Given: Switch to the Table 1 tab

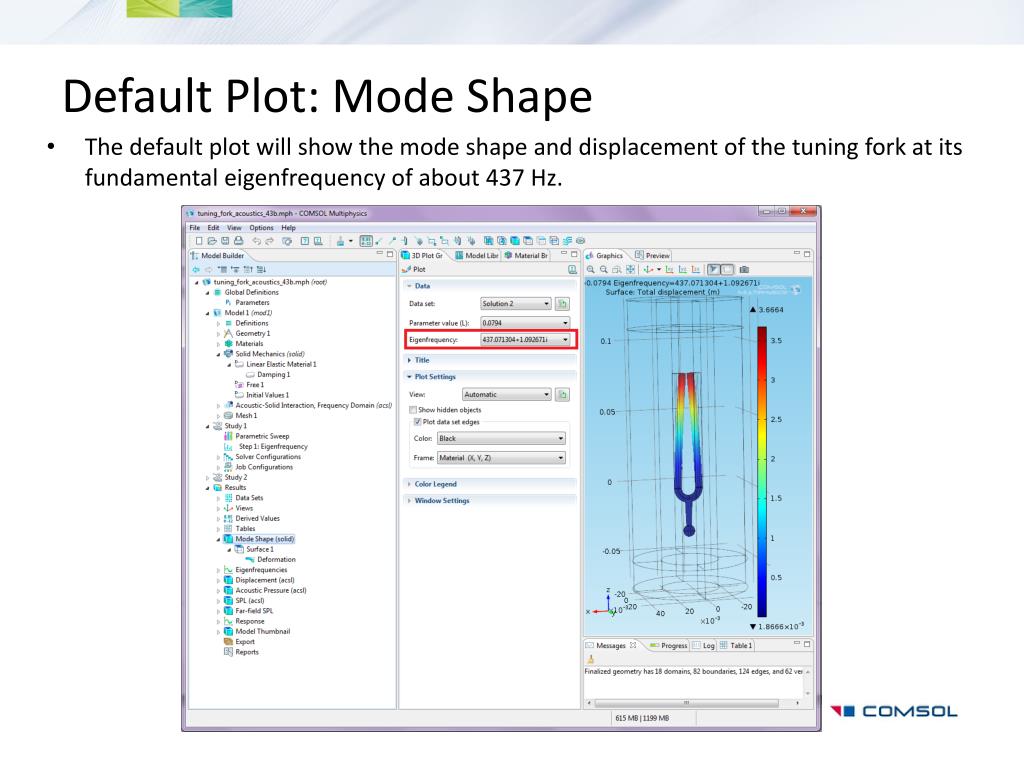Looking at the screenshot, I should [736, 645].
